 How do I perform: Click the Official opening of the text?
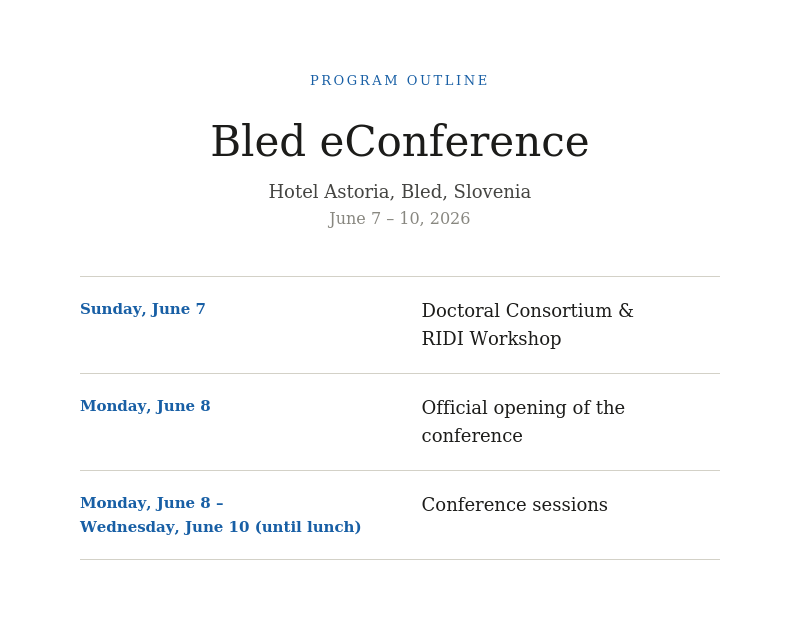click(x=523, y=408)
